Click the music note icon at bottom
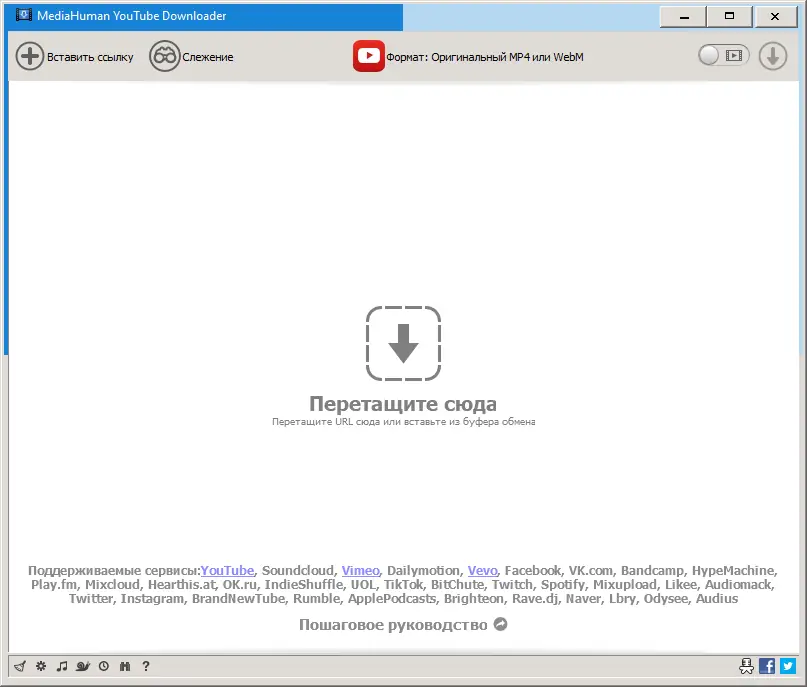The height and width of the screenshot is (687, 807). click(62, 666)
